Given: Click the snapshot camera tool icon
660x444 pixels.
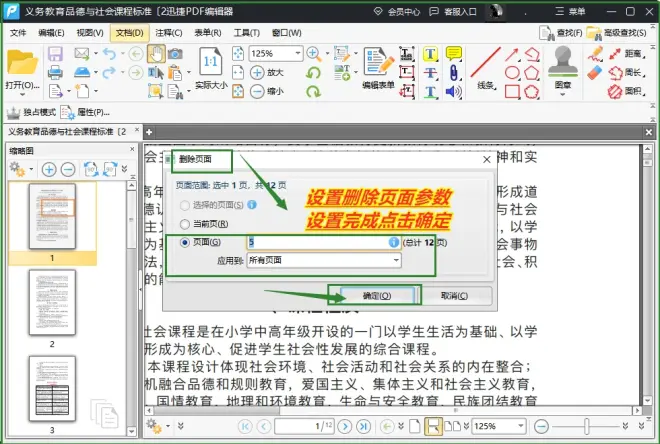Looking at the screenshot, I should (175, 54).
